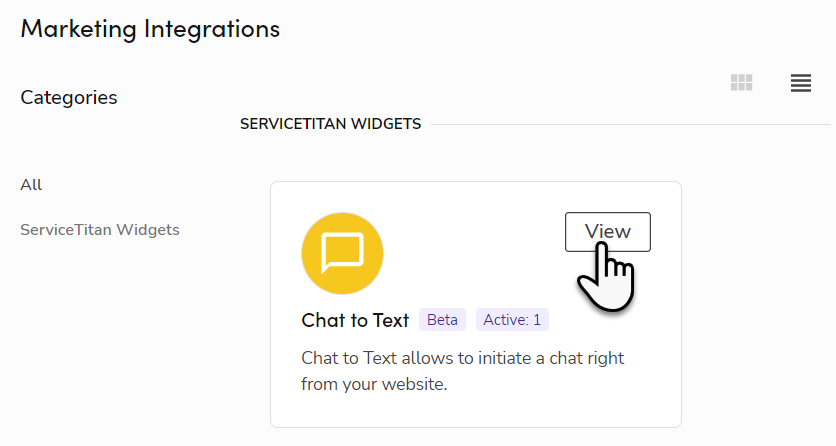
Task: Switch to list view layout
Action: click(x=800, y=83)
